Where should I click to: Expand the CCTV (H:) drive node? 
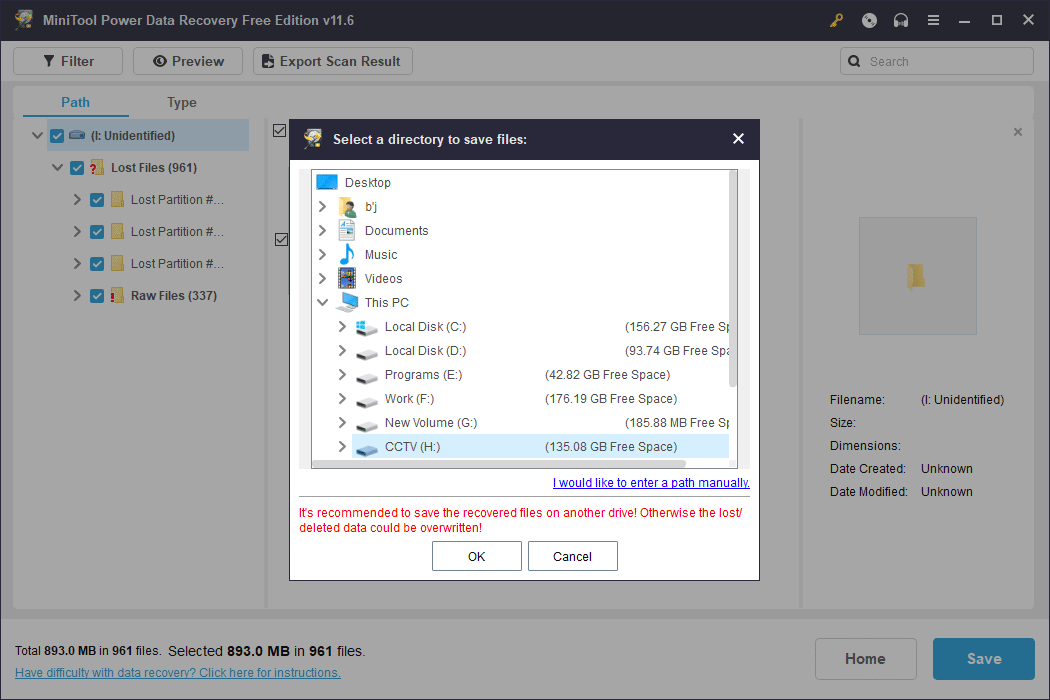[342, 446]
